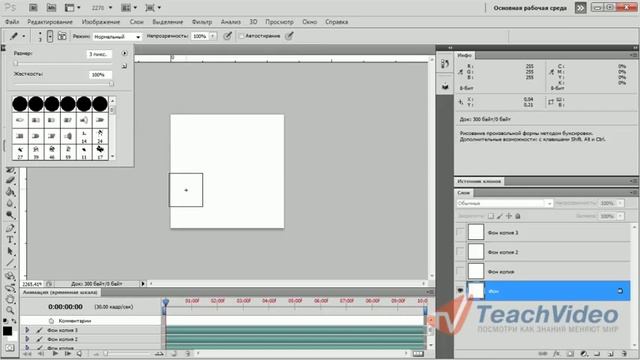The image size is (640, 360).
Task: Toggle lock position in Layers panel
Action: 509,216
